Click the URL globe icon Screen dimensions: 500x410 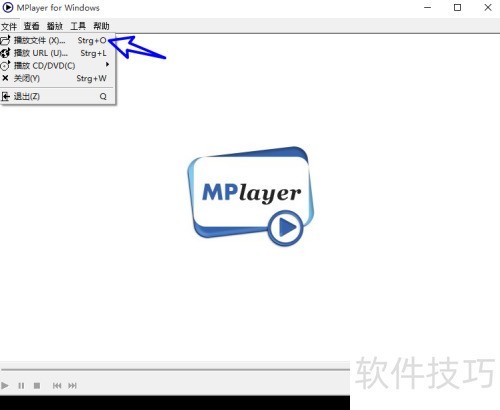click(x=6, y=53)
